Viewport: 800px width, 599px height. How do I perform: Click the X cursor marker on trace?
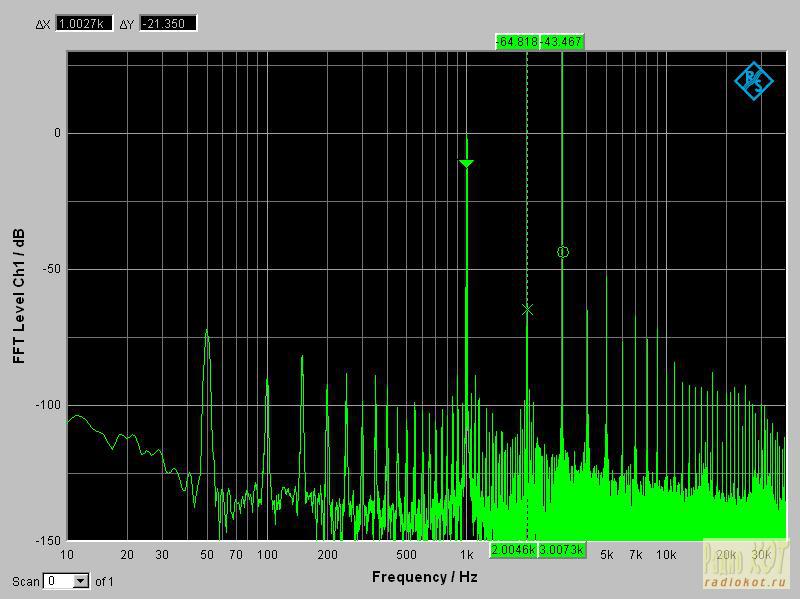pyautogui.click(x=528, y=309)
